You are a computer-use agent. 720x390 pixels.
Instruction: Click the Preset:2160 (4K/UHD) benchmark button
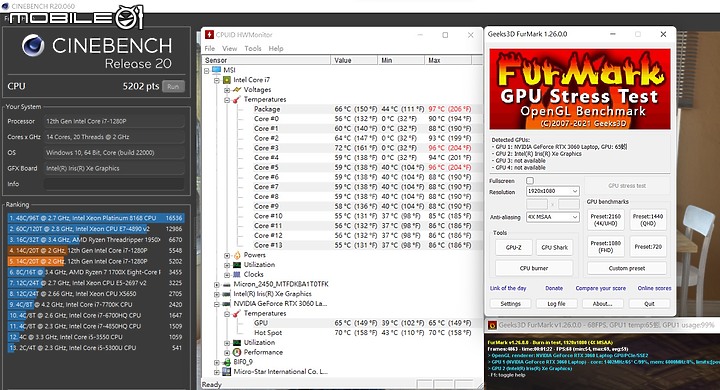pos(606,220)
